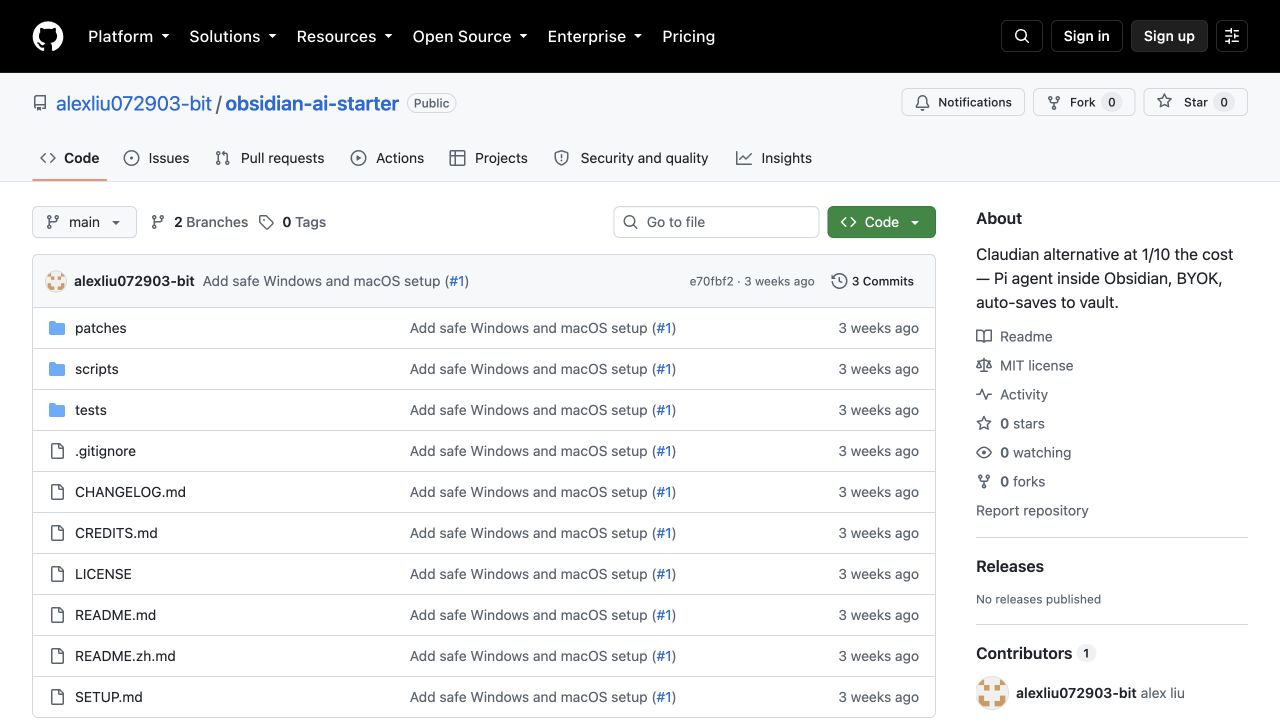Switch to the Issues tab
1280x720 pixels.
(156, 158)
